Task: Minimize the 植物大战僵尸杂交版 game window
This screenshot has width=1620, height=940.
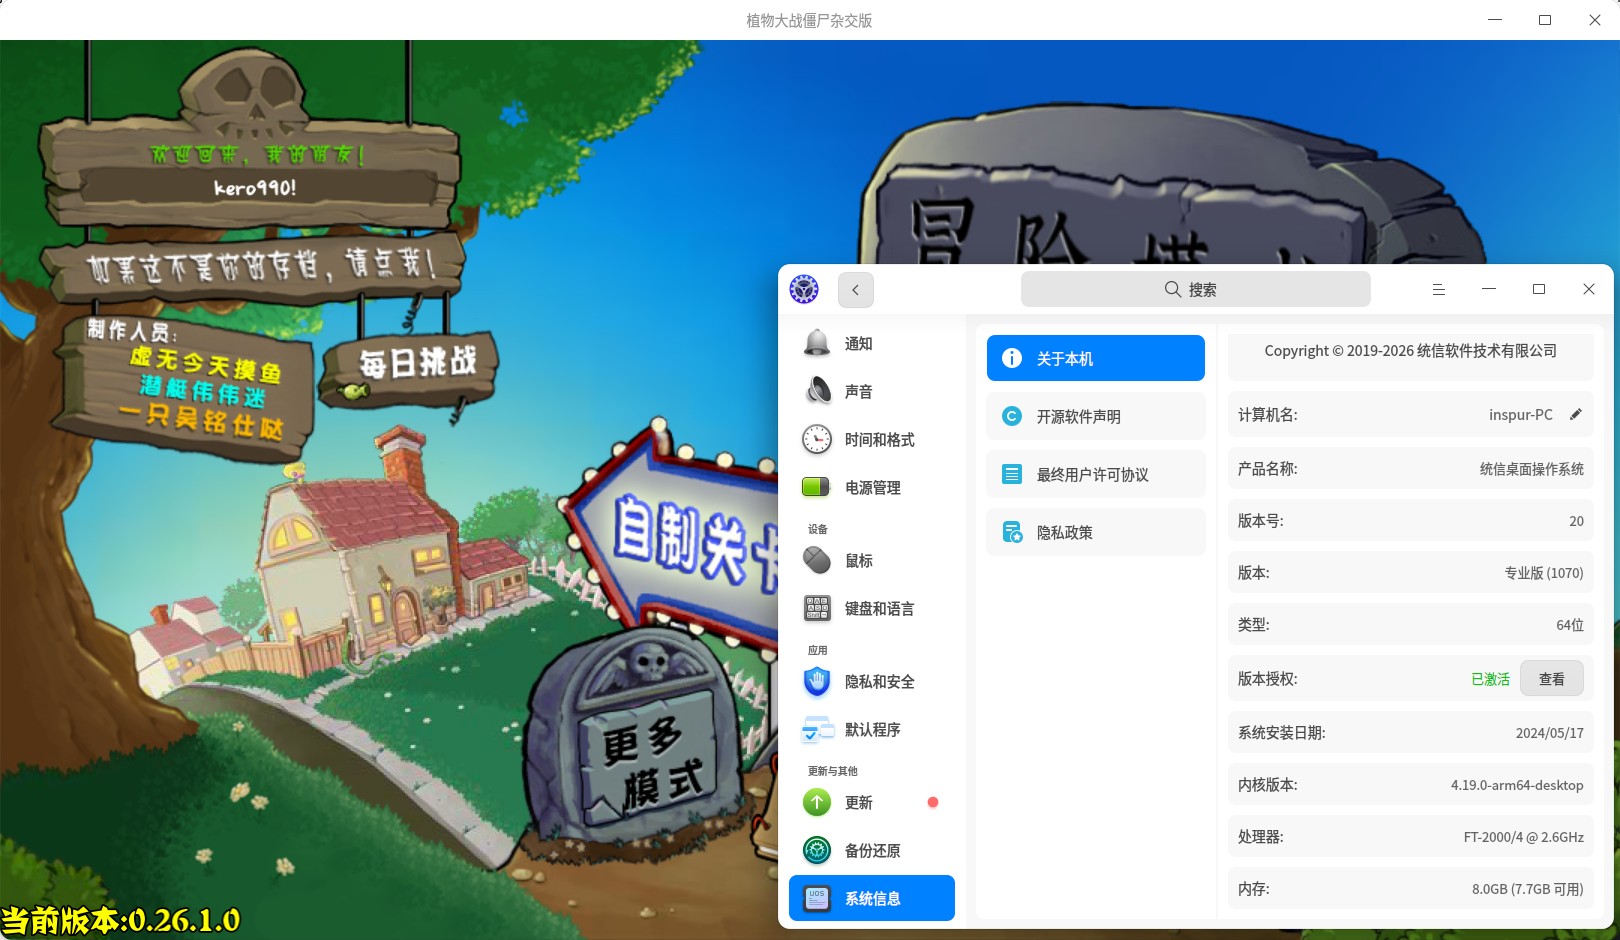Action: tap(1495, 20)
